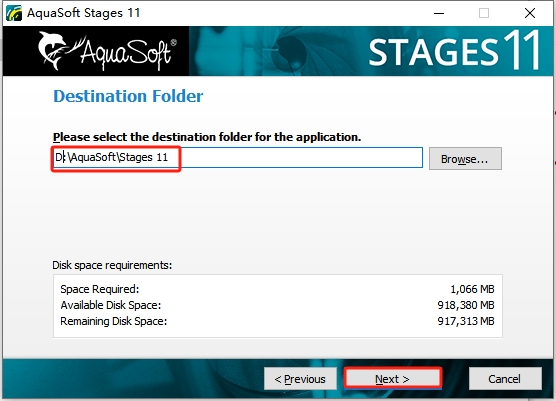Proceed with the Next > button
This screenshot has height=401, width=556.
pos(393,379)
